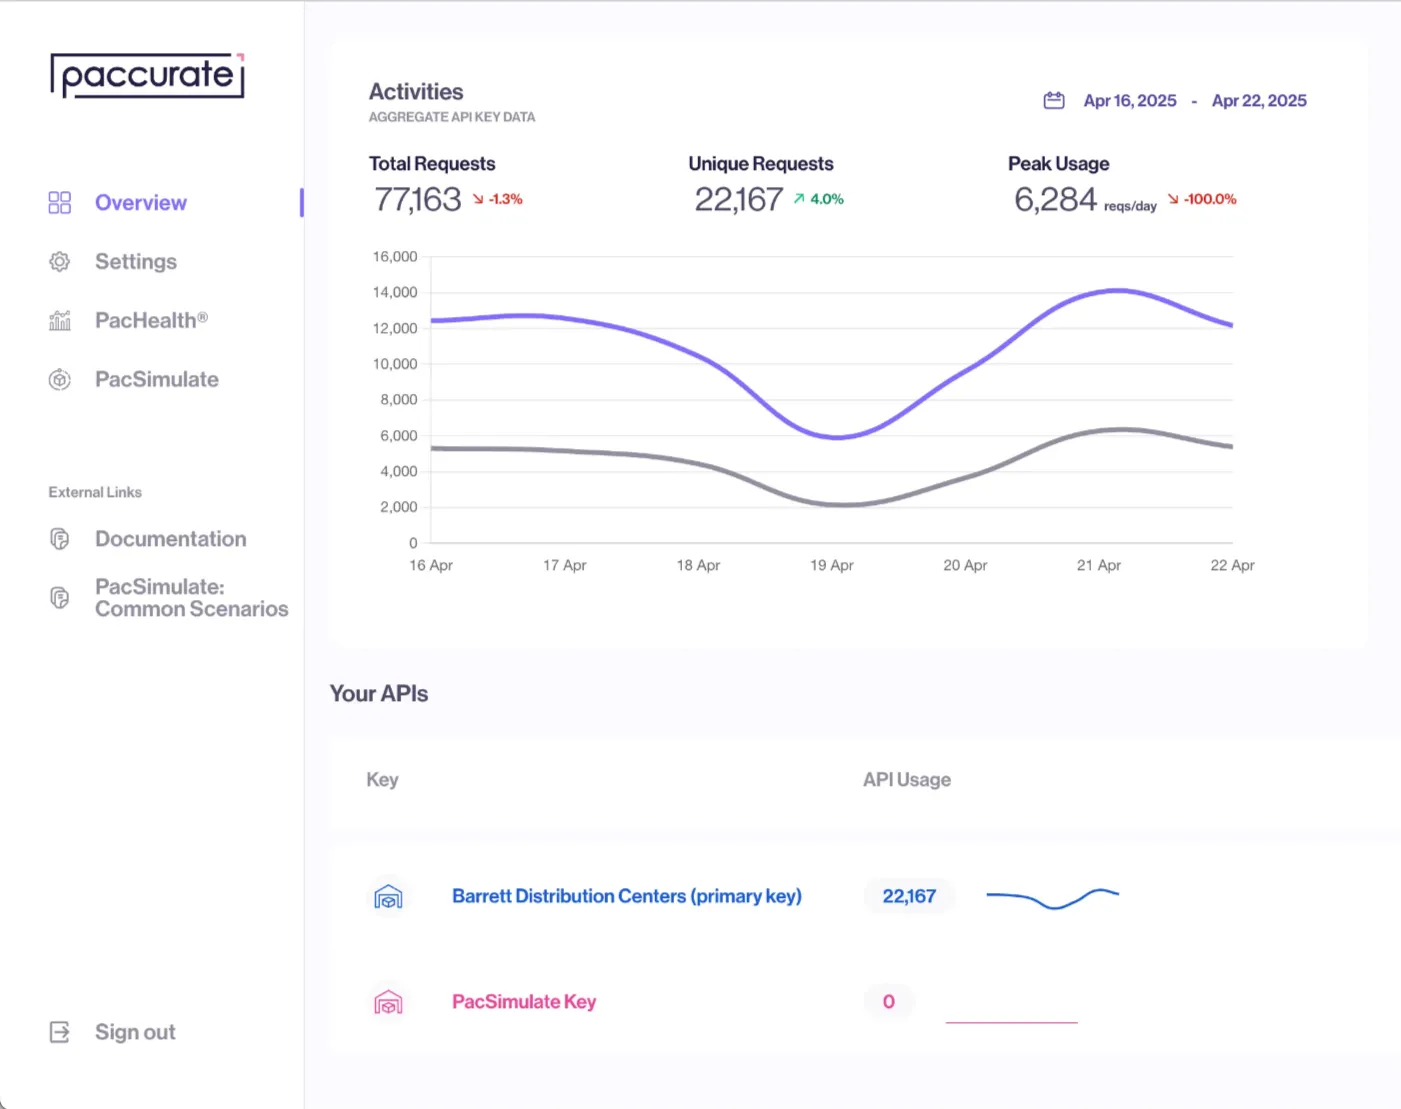The image size is (1401, 1109).
Task: Click the PacHealth chart icon
Action: click(60, 321)
